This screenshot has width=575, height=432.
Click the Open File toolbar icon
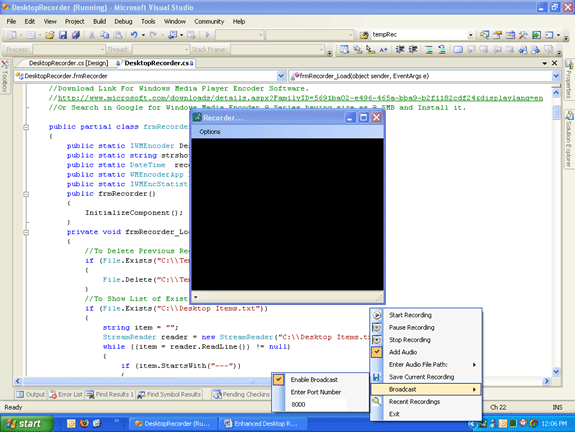coord(50,35)
